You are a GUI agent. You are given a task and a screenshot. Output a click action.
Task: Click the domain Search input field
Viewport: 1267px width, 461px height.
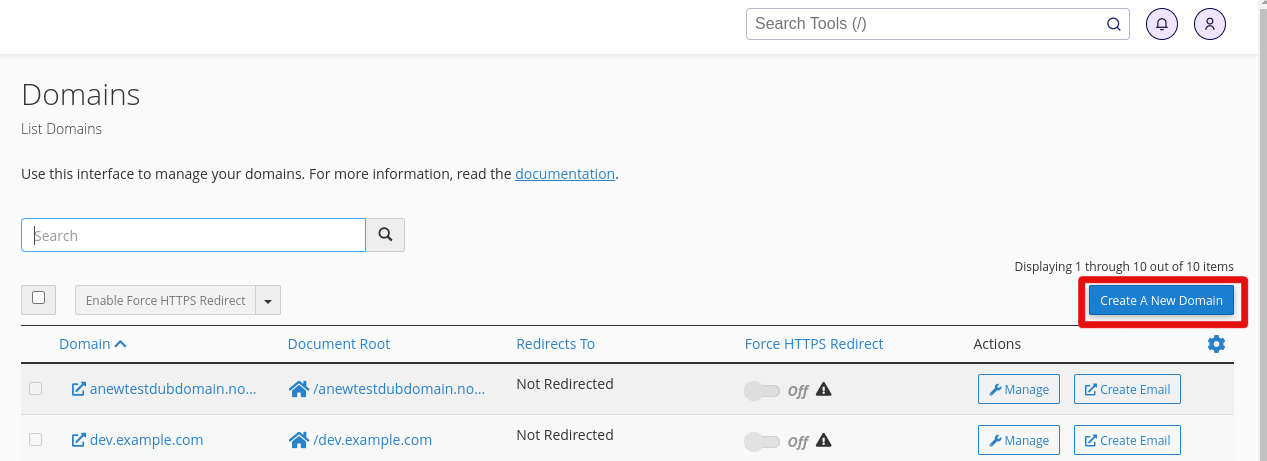[x=193, y=236]
